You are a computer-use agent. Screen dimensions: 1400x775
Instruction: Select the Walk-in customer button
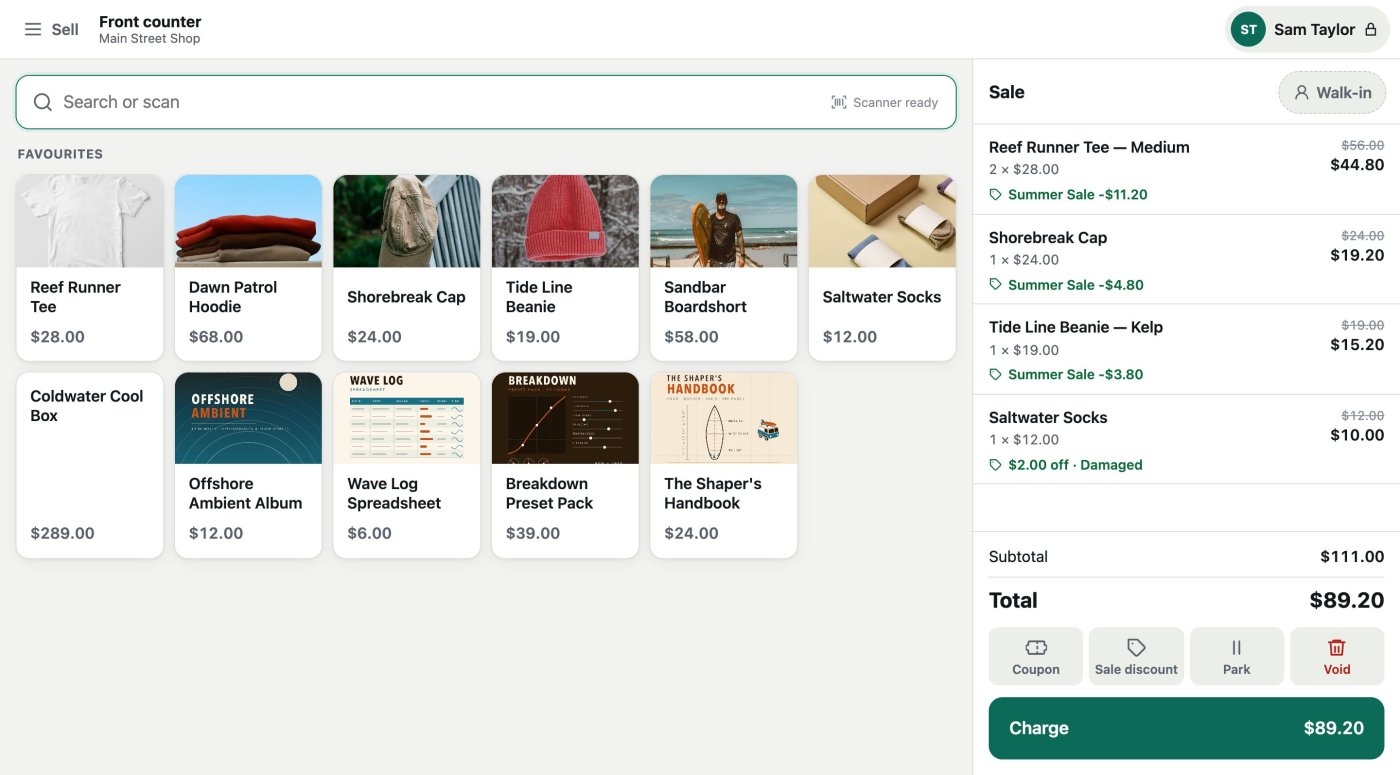point(1332,92)
